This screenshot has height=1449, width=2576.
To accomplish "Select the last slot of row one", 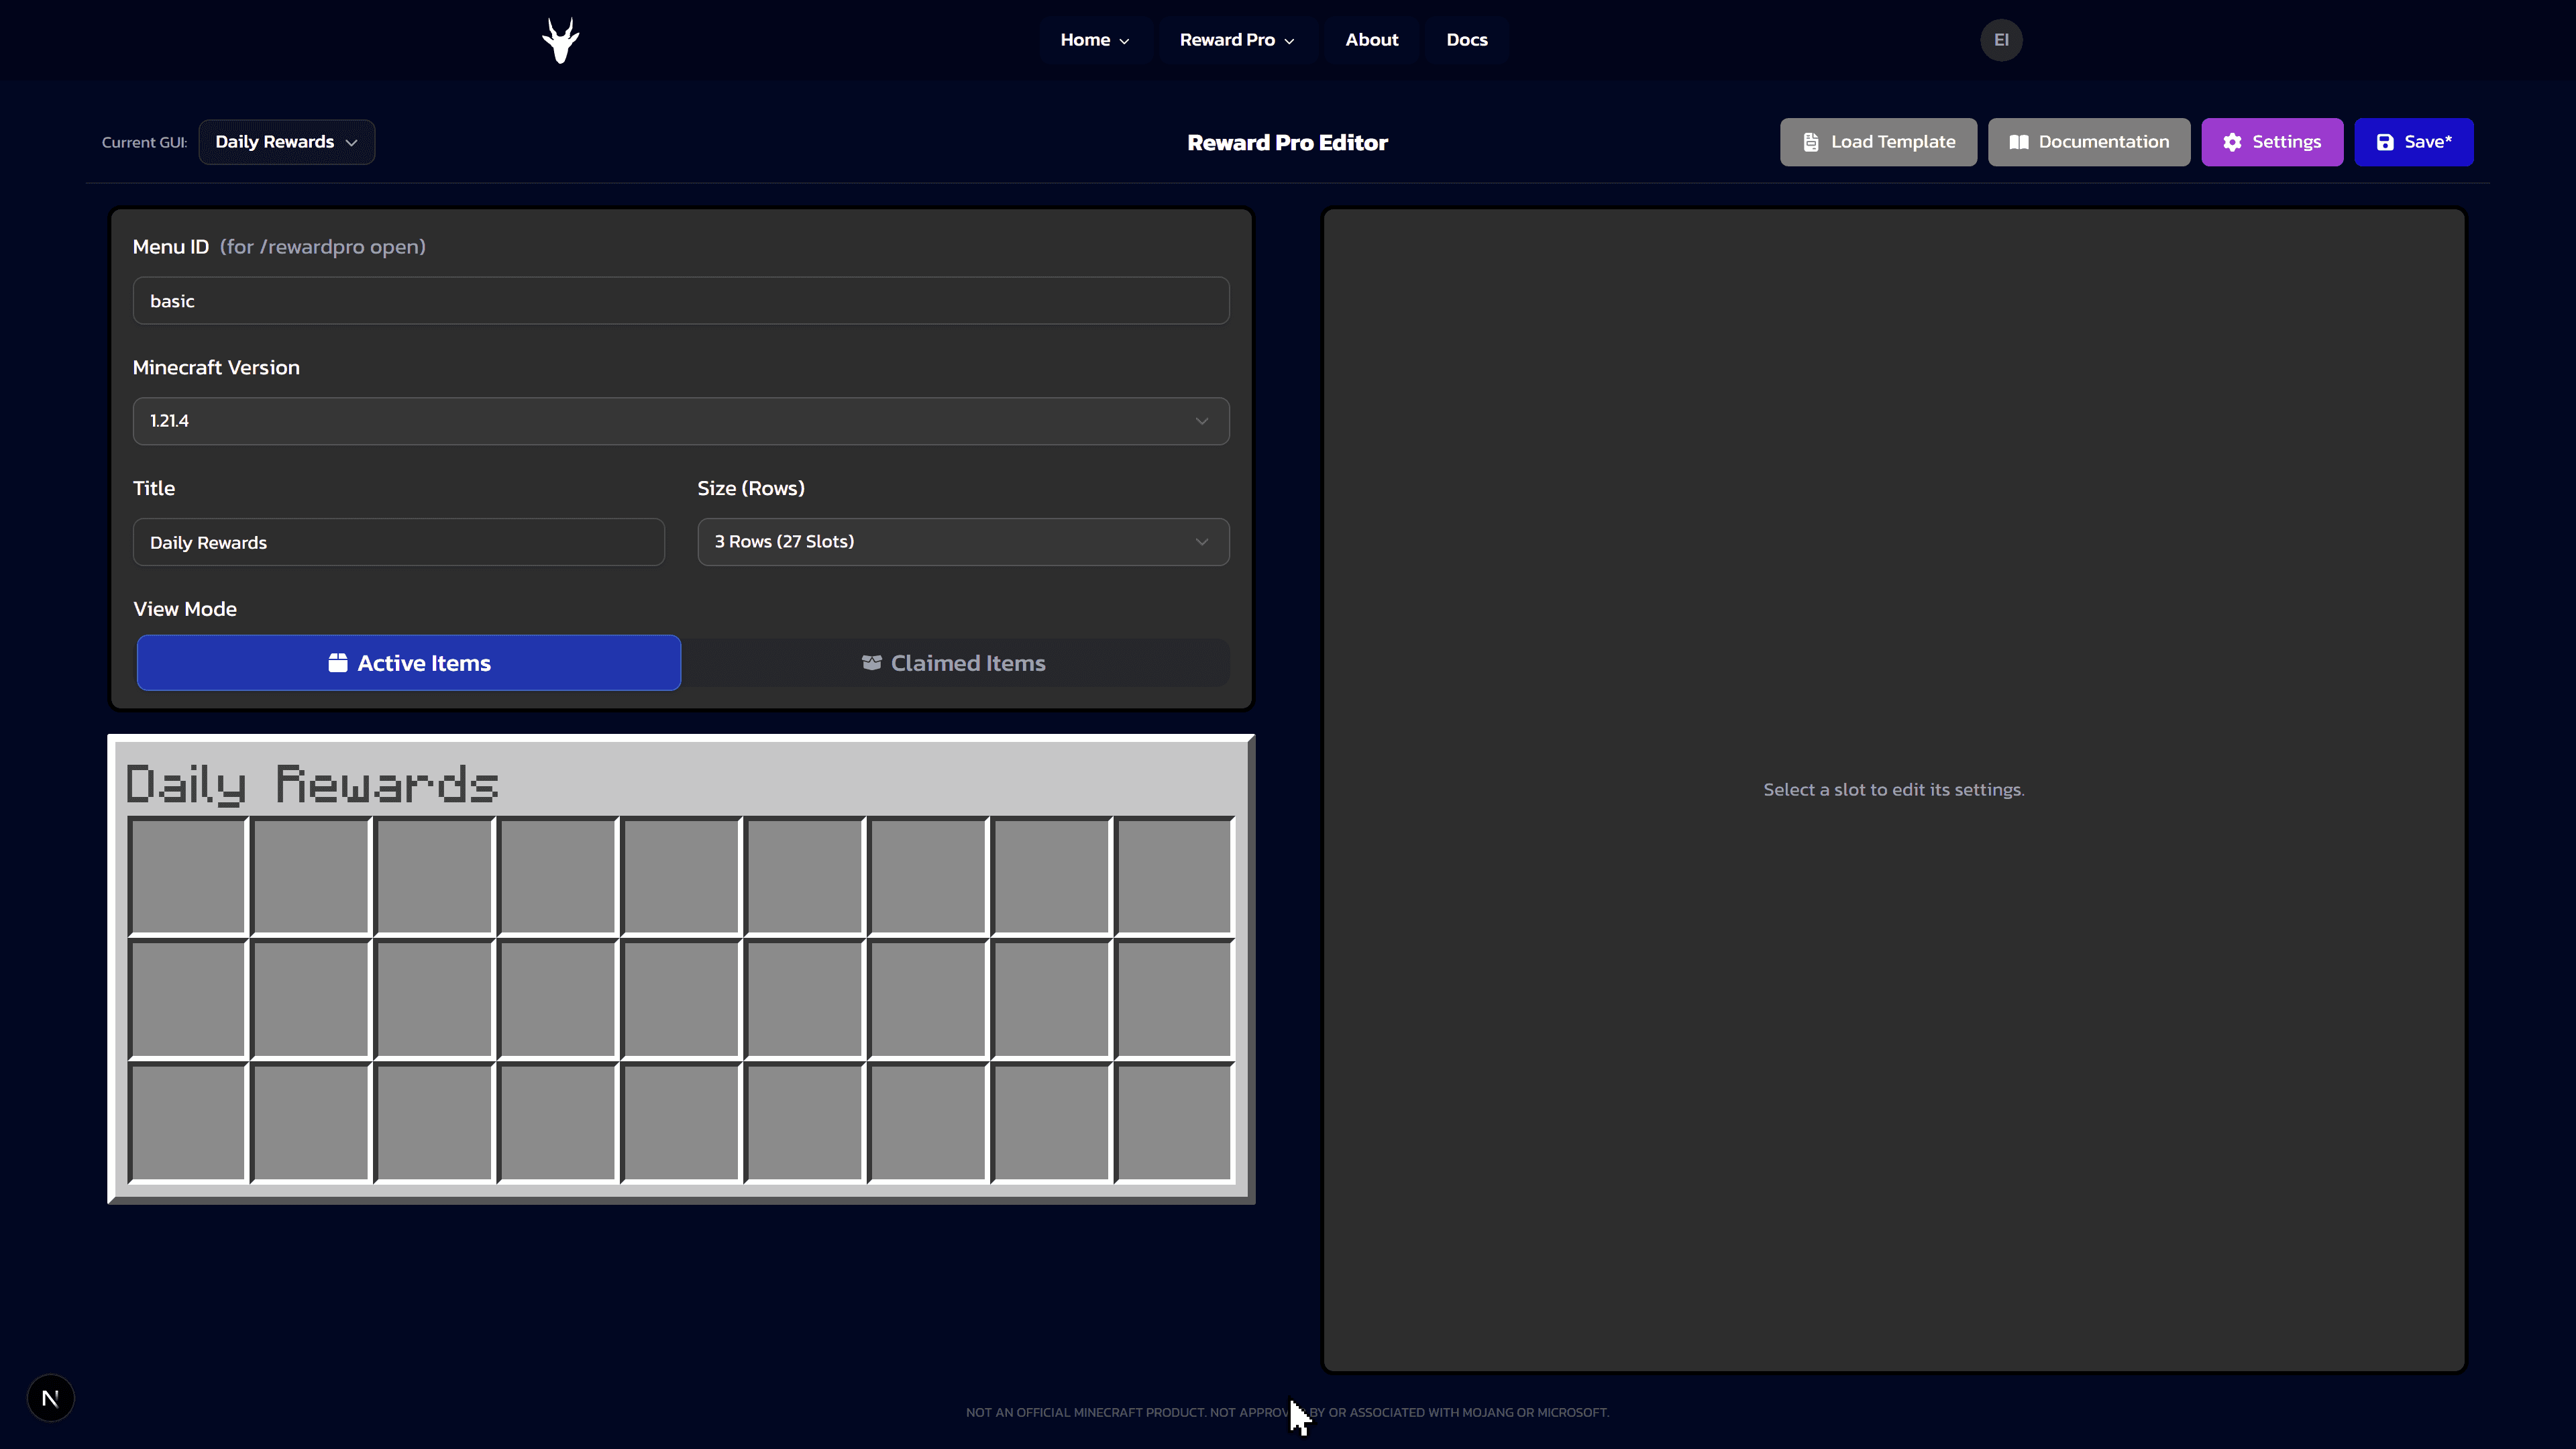I will pos(1174,876).
